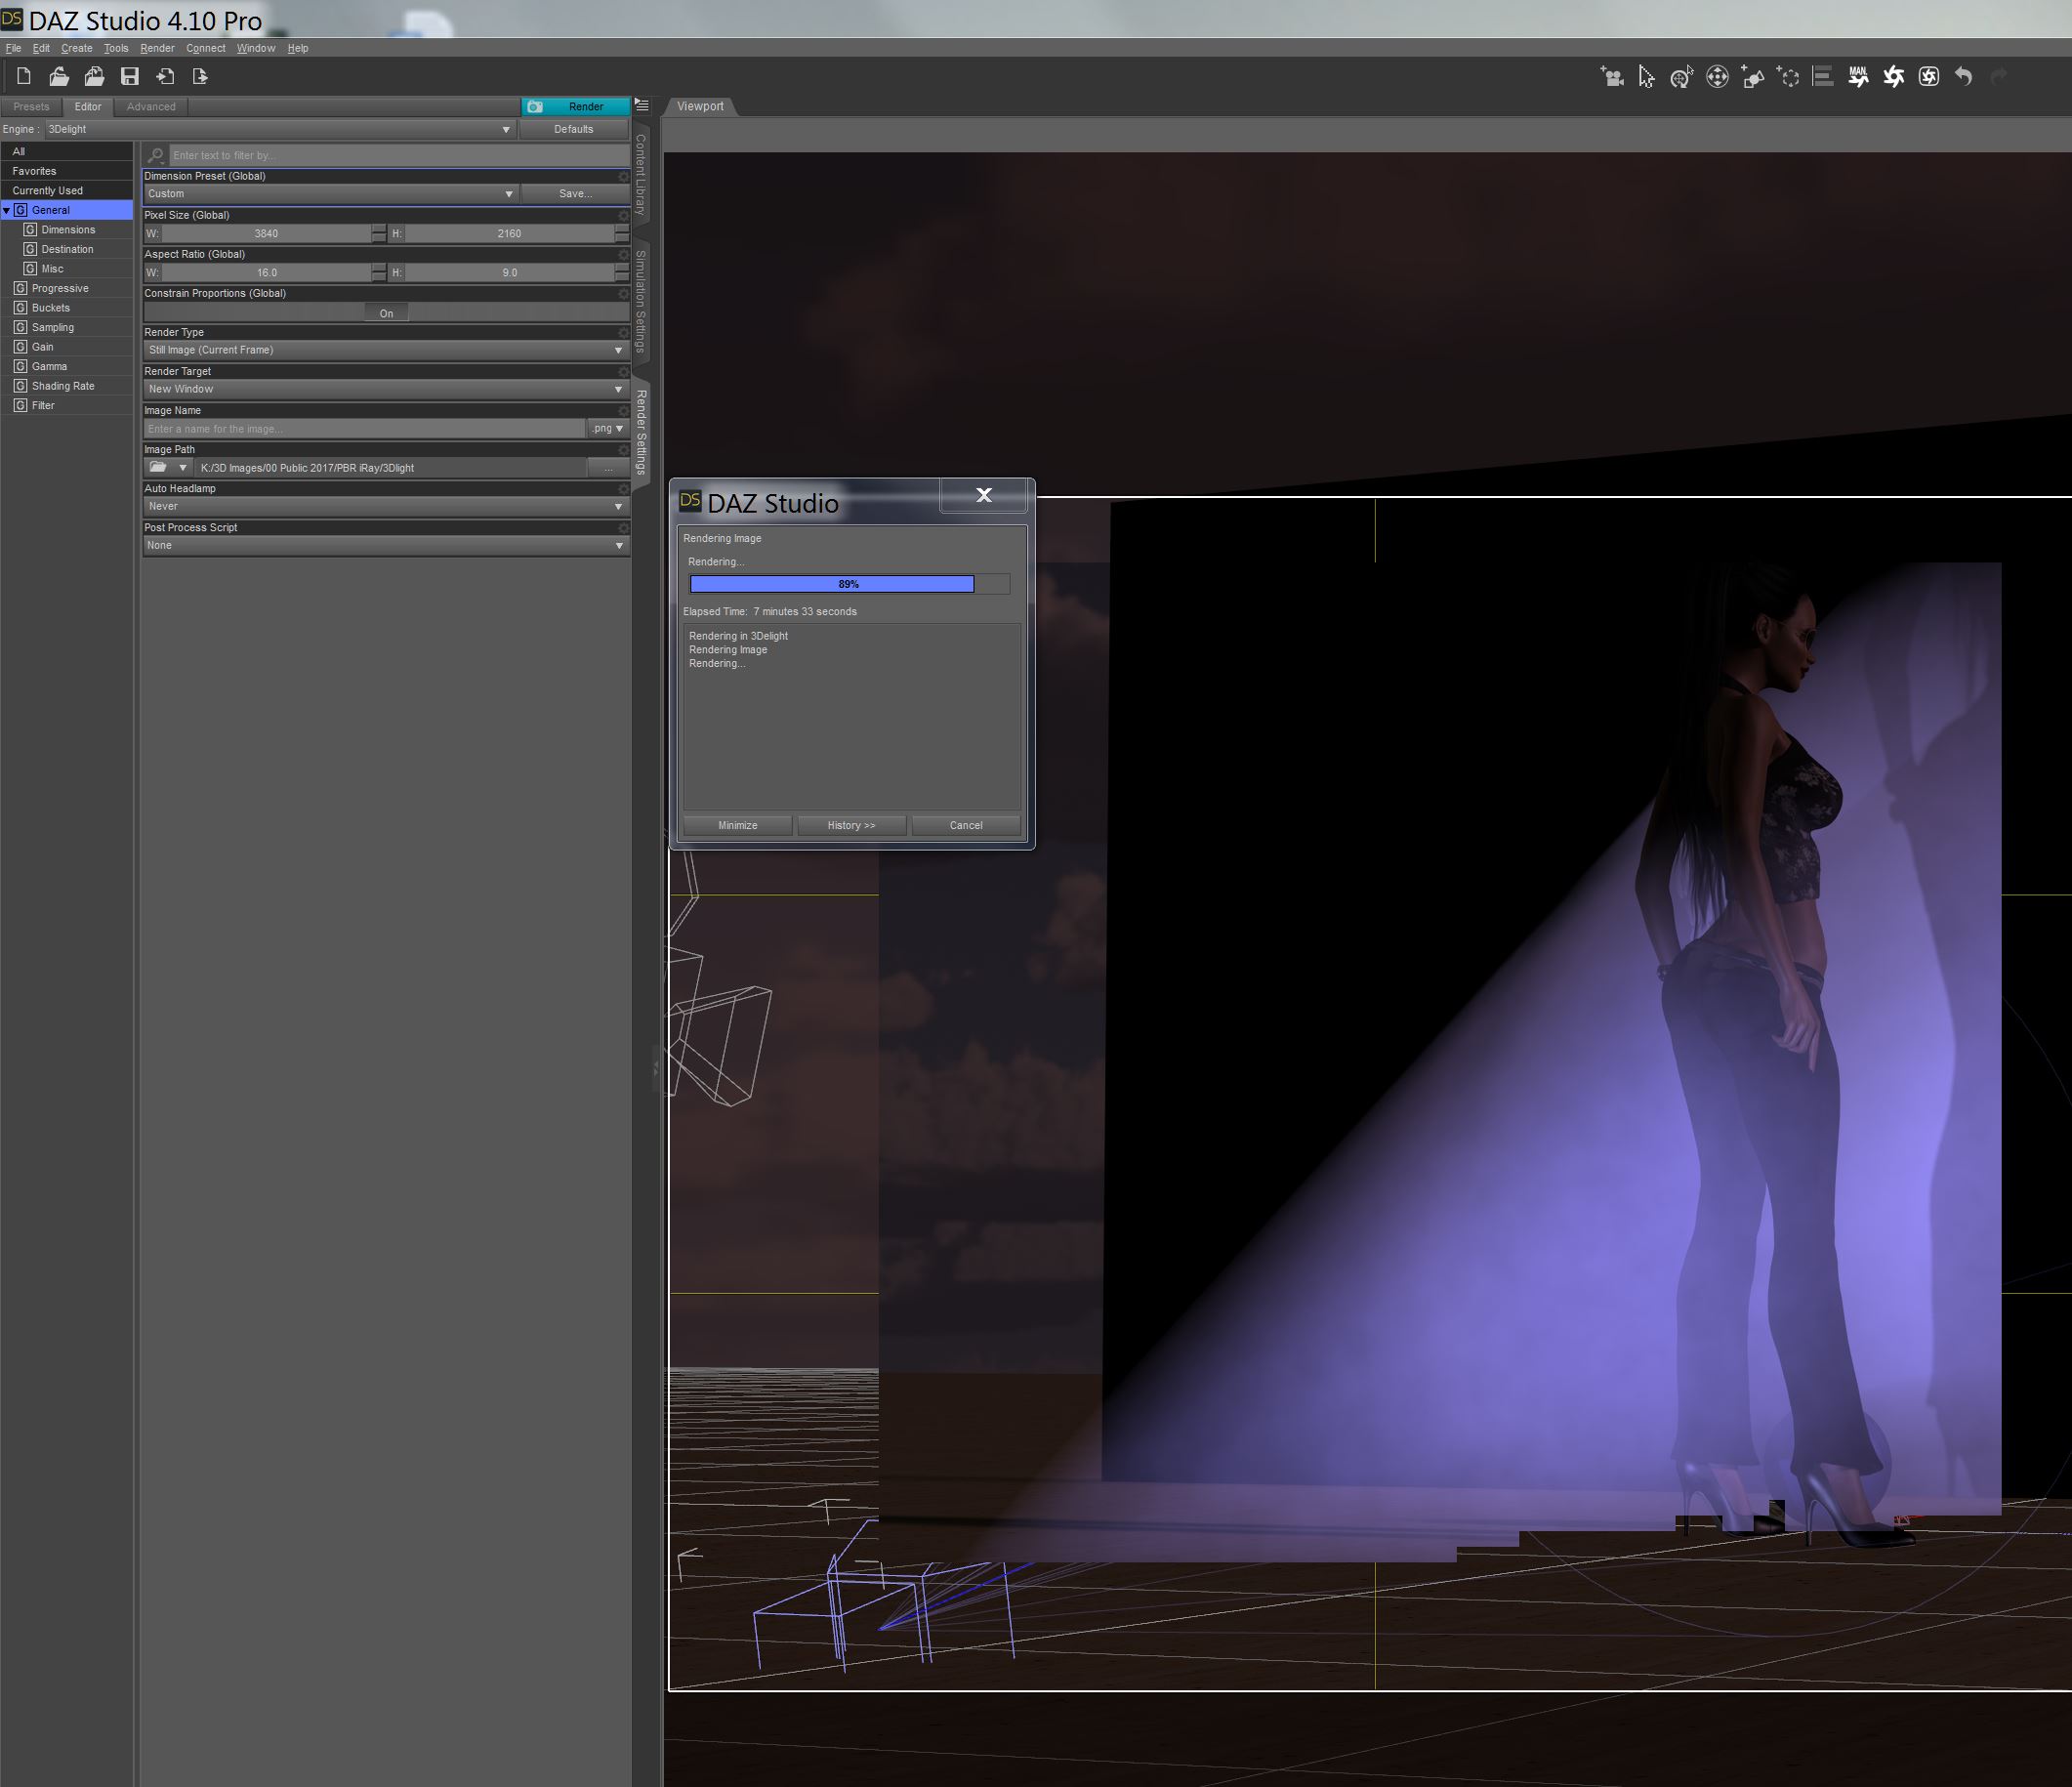Open the Render menu
The image size is (2072, 1787).
coord(157,48)
